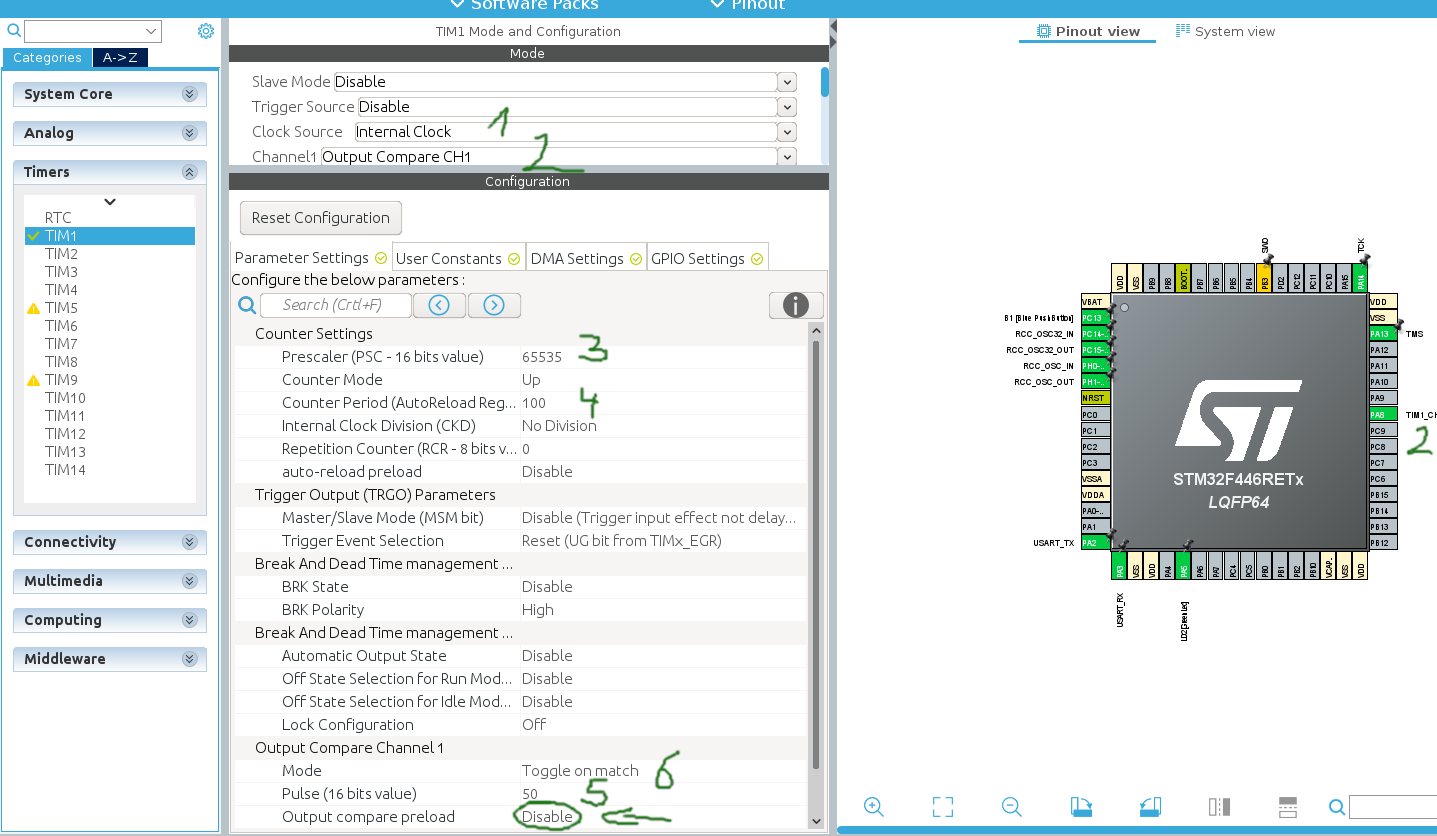The height and width of the screenshot is (836, 1437).
Task: Select TIM5 in the timers list
Action: pyautogui.click(x=61, y=308)
